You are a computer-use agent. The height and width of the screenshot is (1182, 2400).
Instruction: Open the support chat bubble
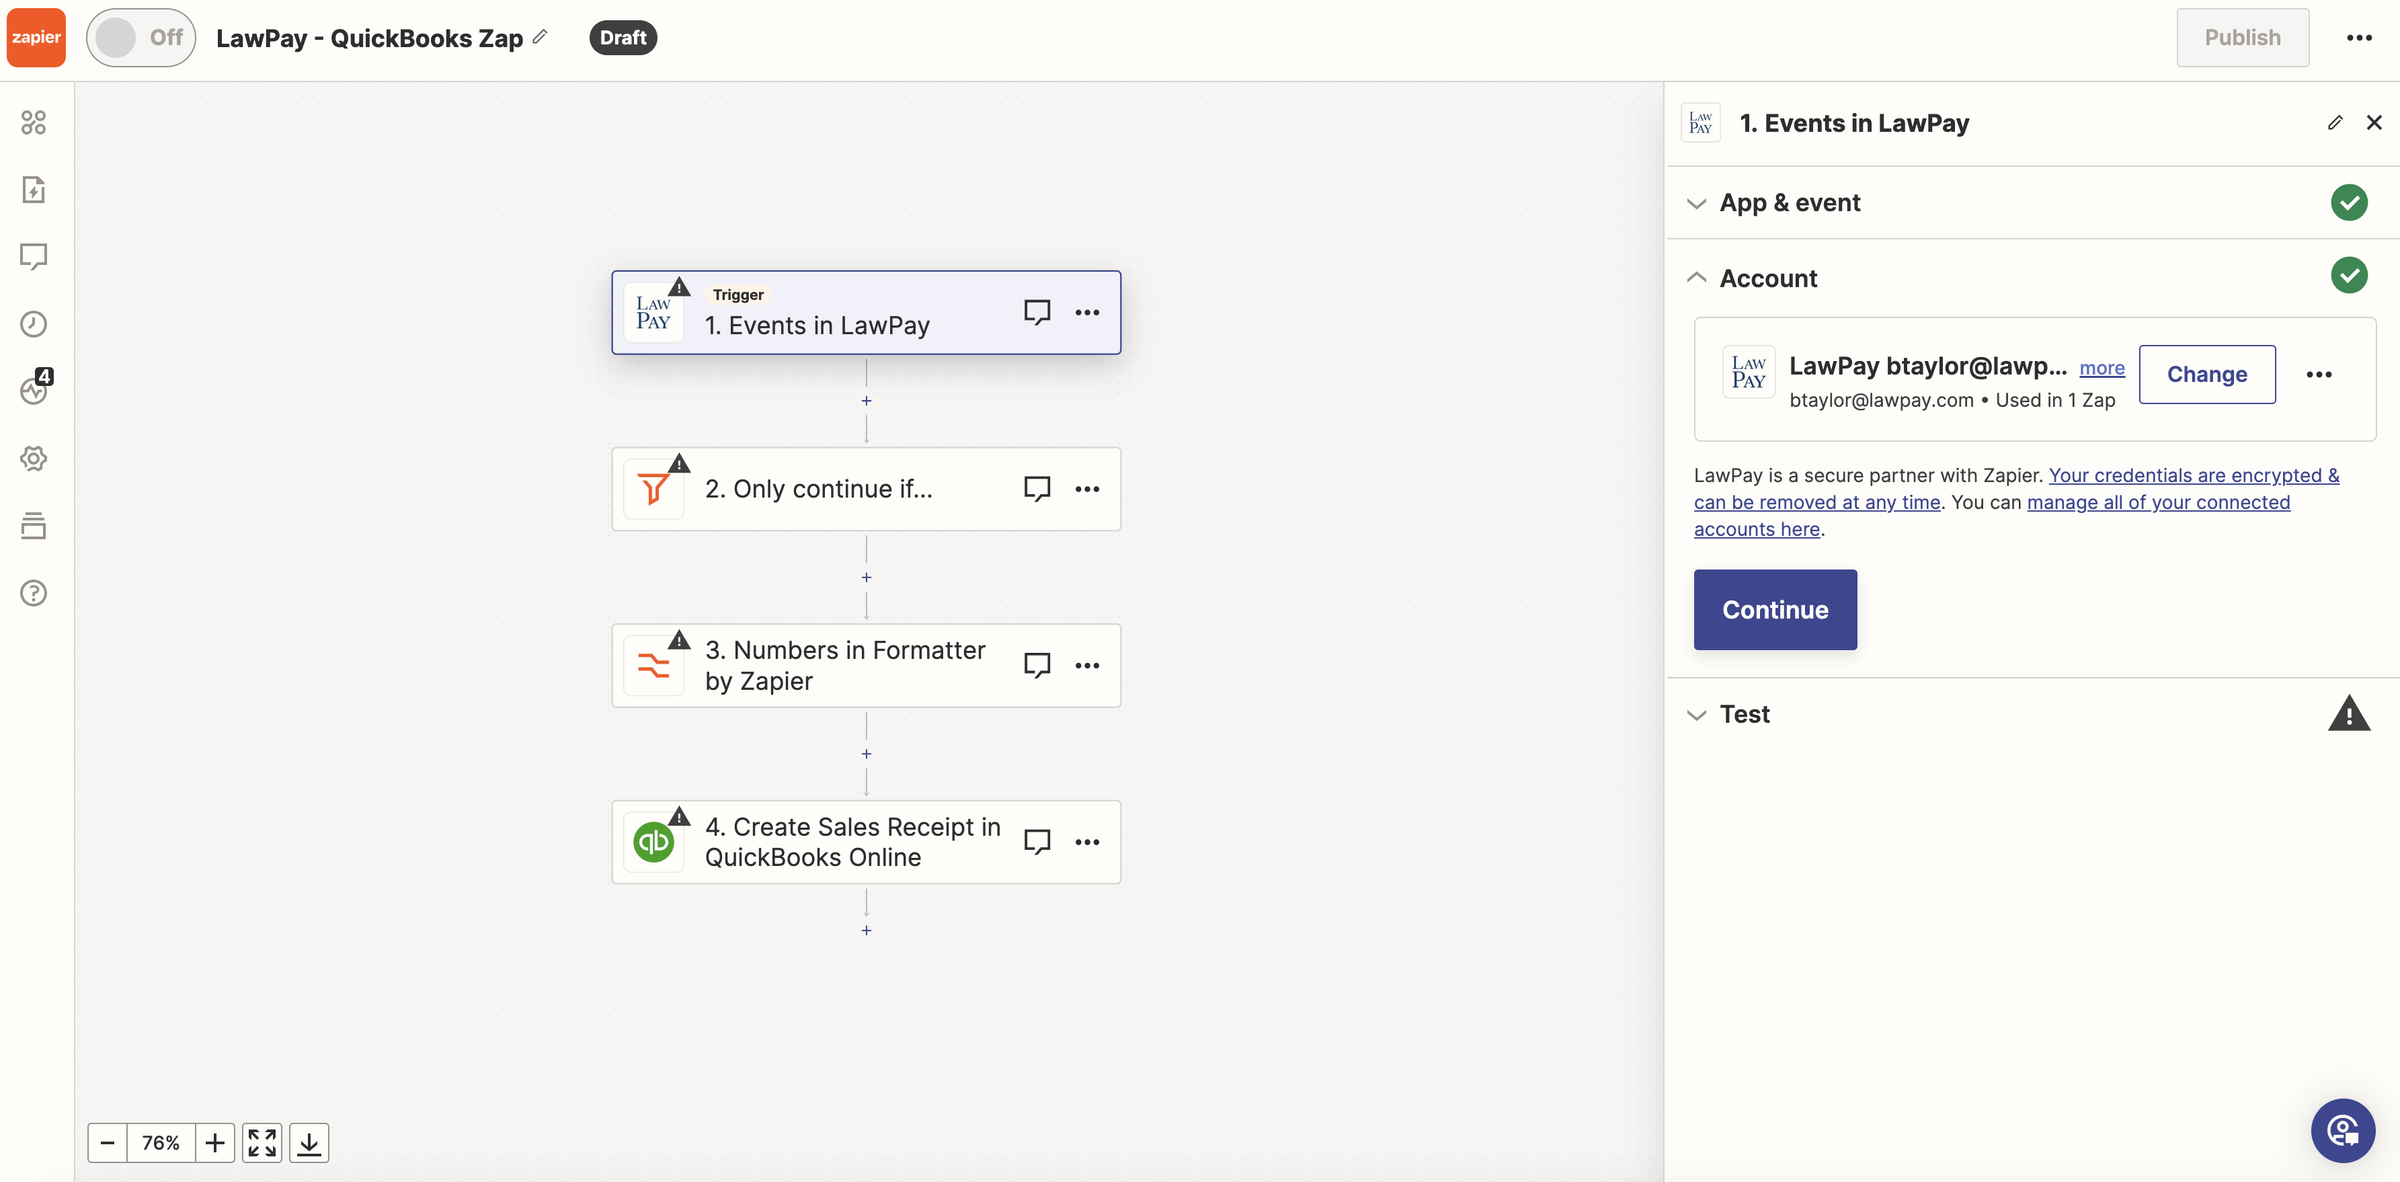(x=2343, y=1131)
